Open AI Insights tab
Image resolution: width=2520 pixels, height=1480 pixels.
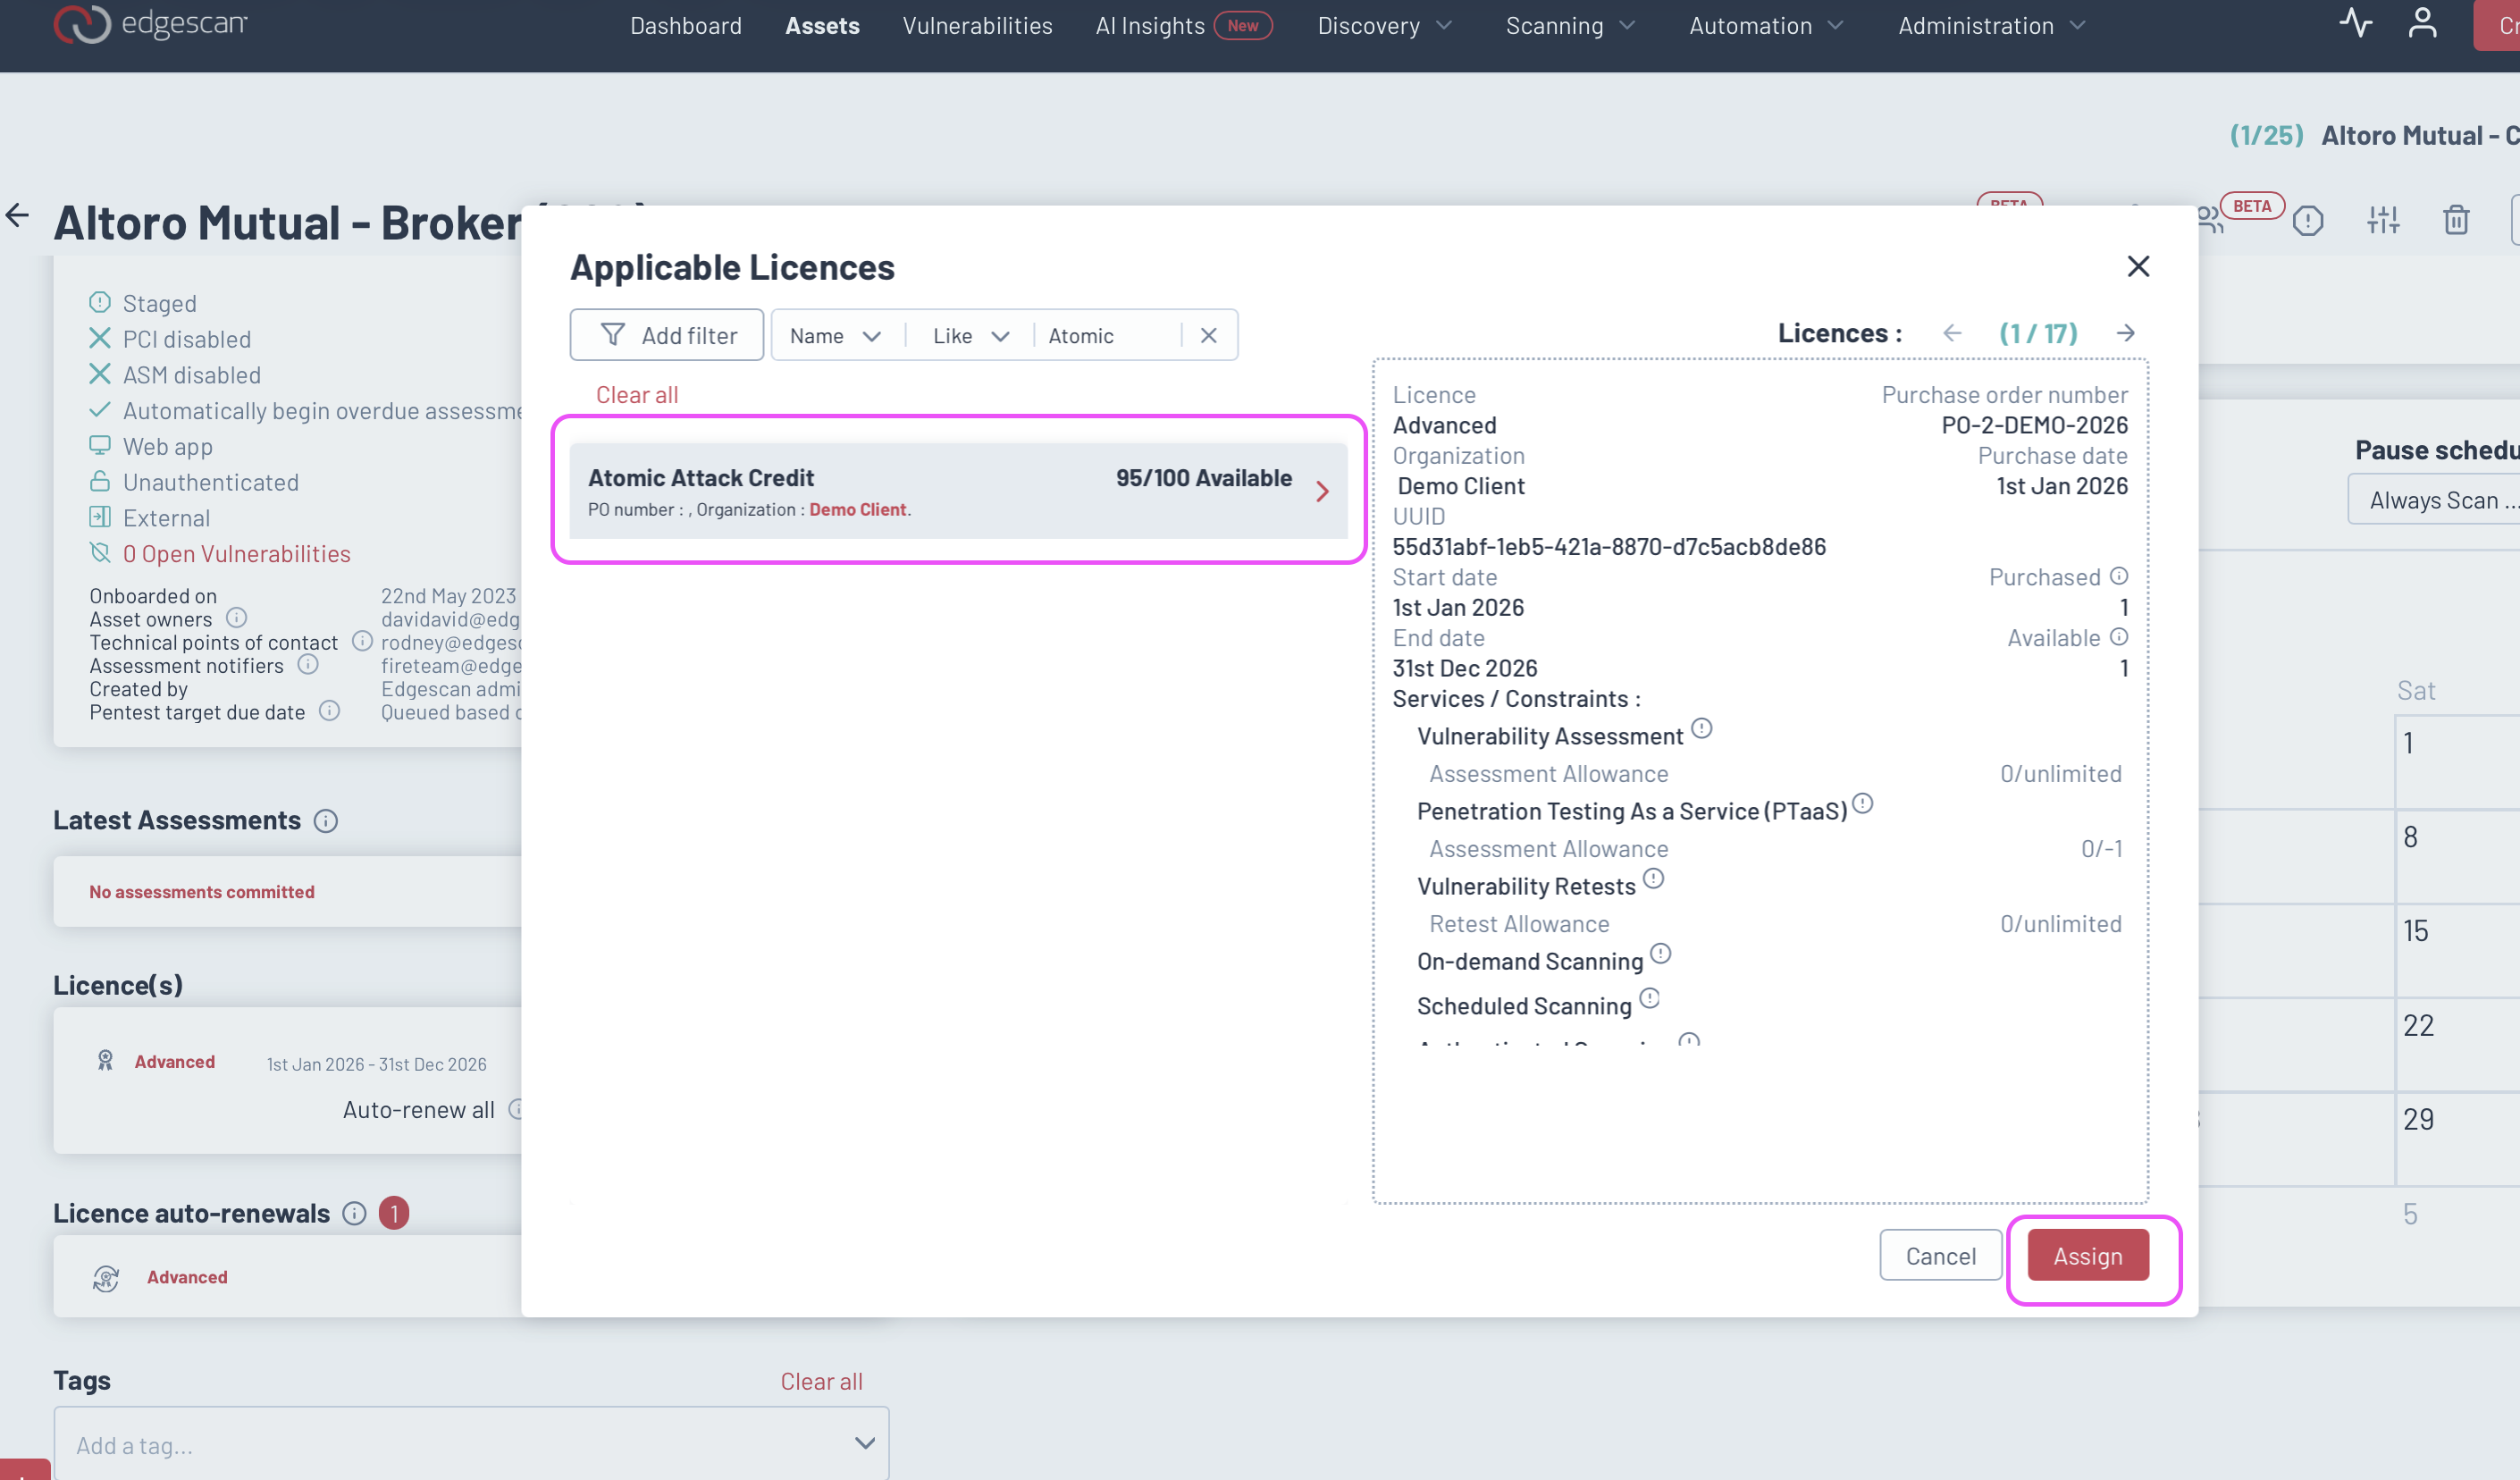coord(1183,26)
